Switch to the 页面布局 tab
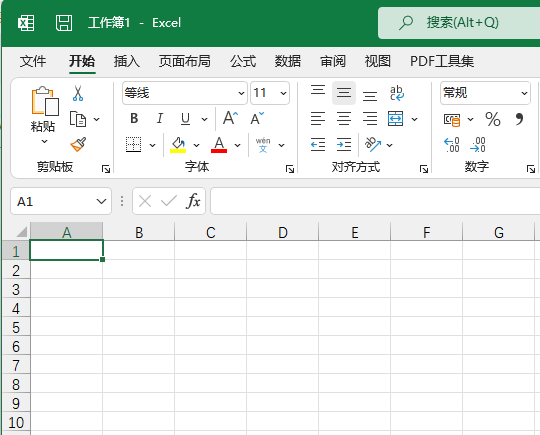This screenshot has width=540, height=435. coord(185,61)
